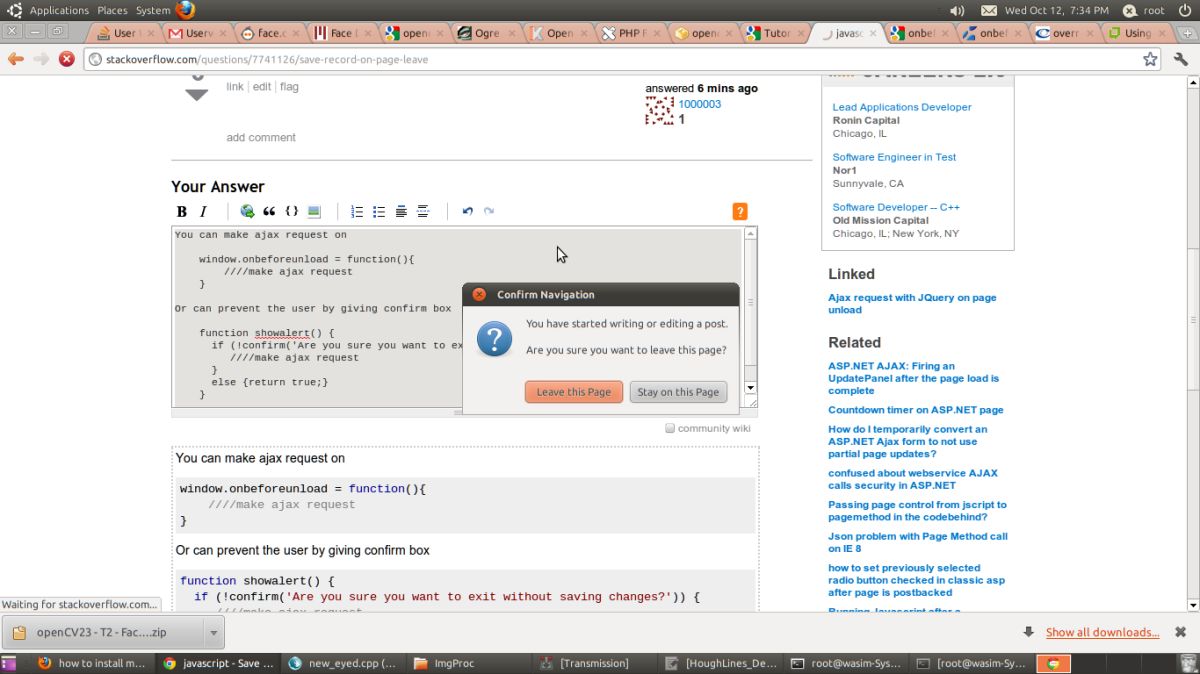This screenshot has height=674, width=1200.
Task: Click the 1000003 user avatar
Action: [659, 111]
